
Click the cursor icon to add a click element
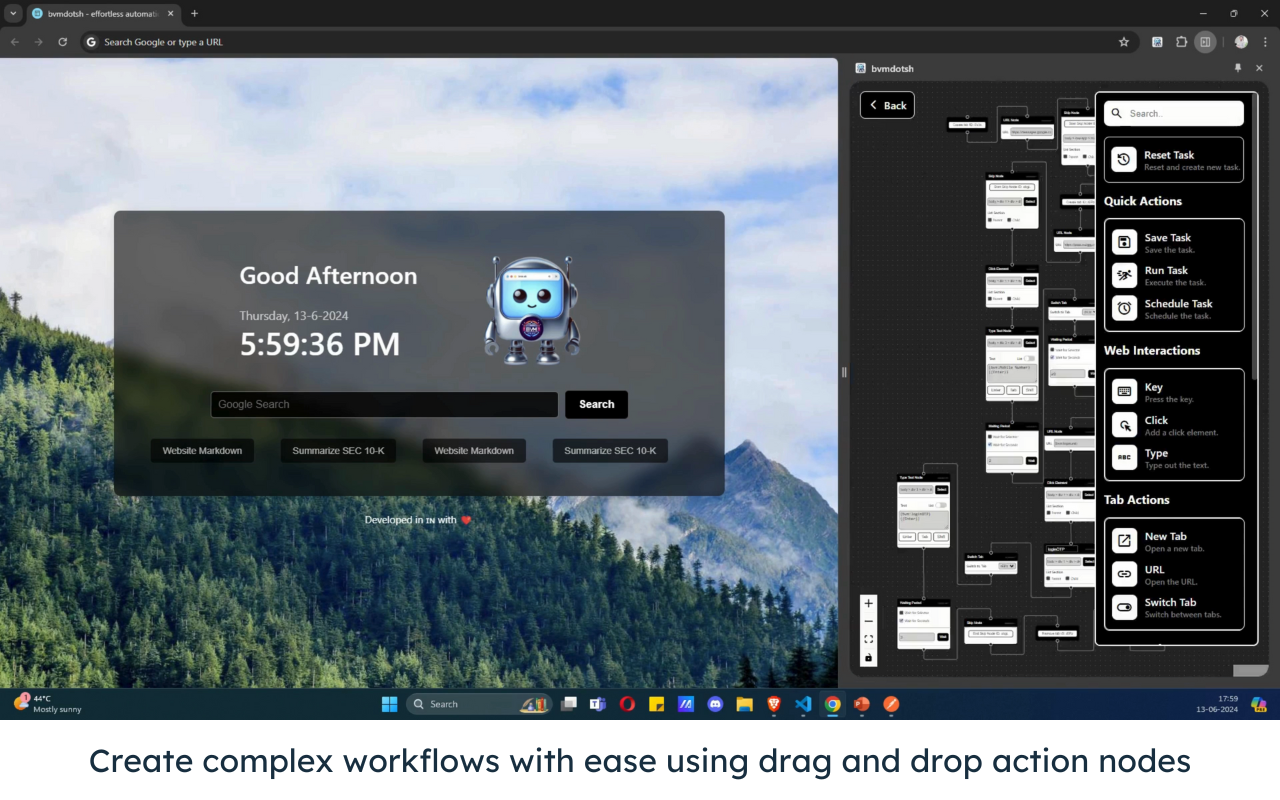click(x=1127, y=424)
